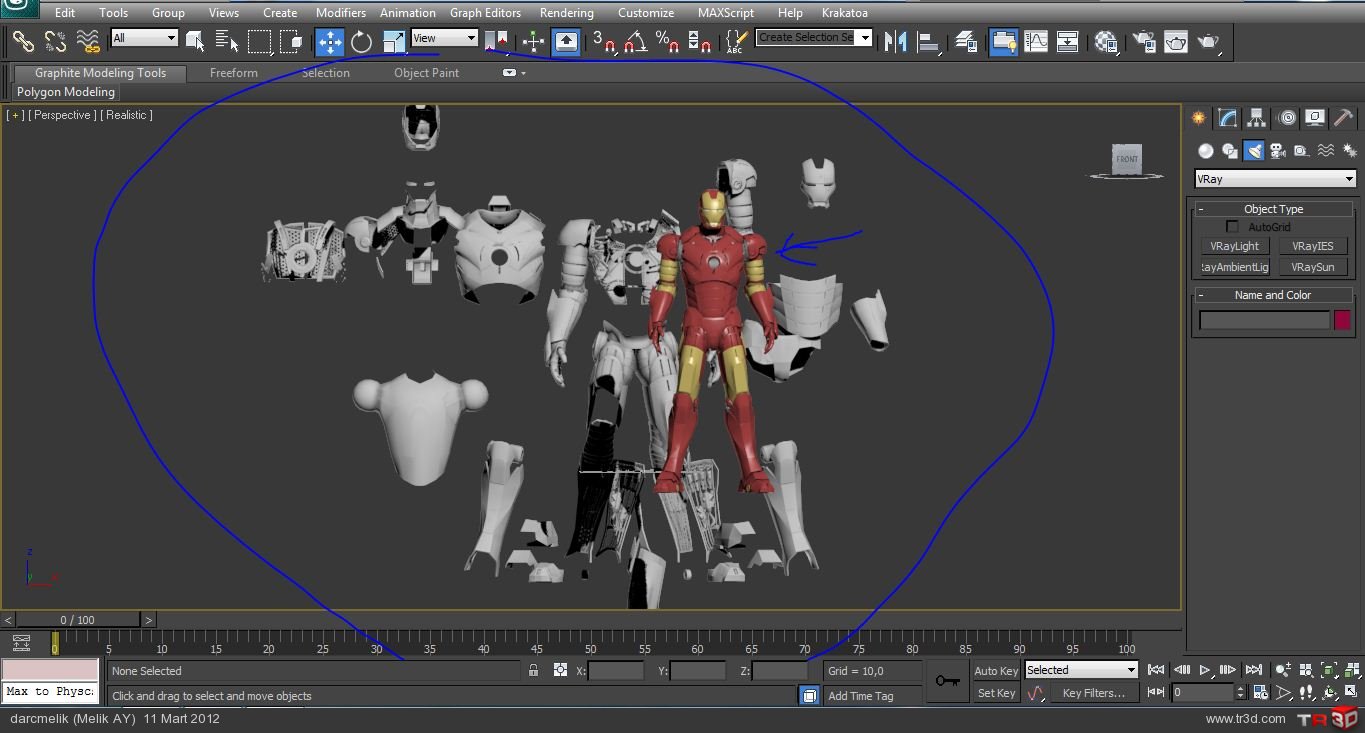Create a VRaySun light
This screenshot has width=1365, height=733.
tap(1312, 267)
